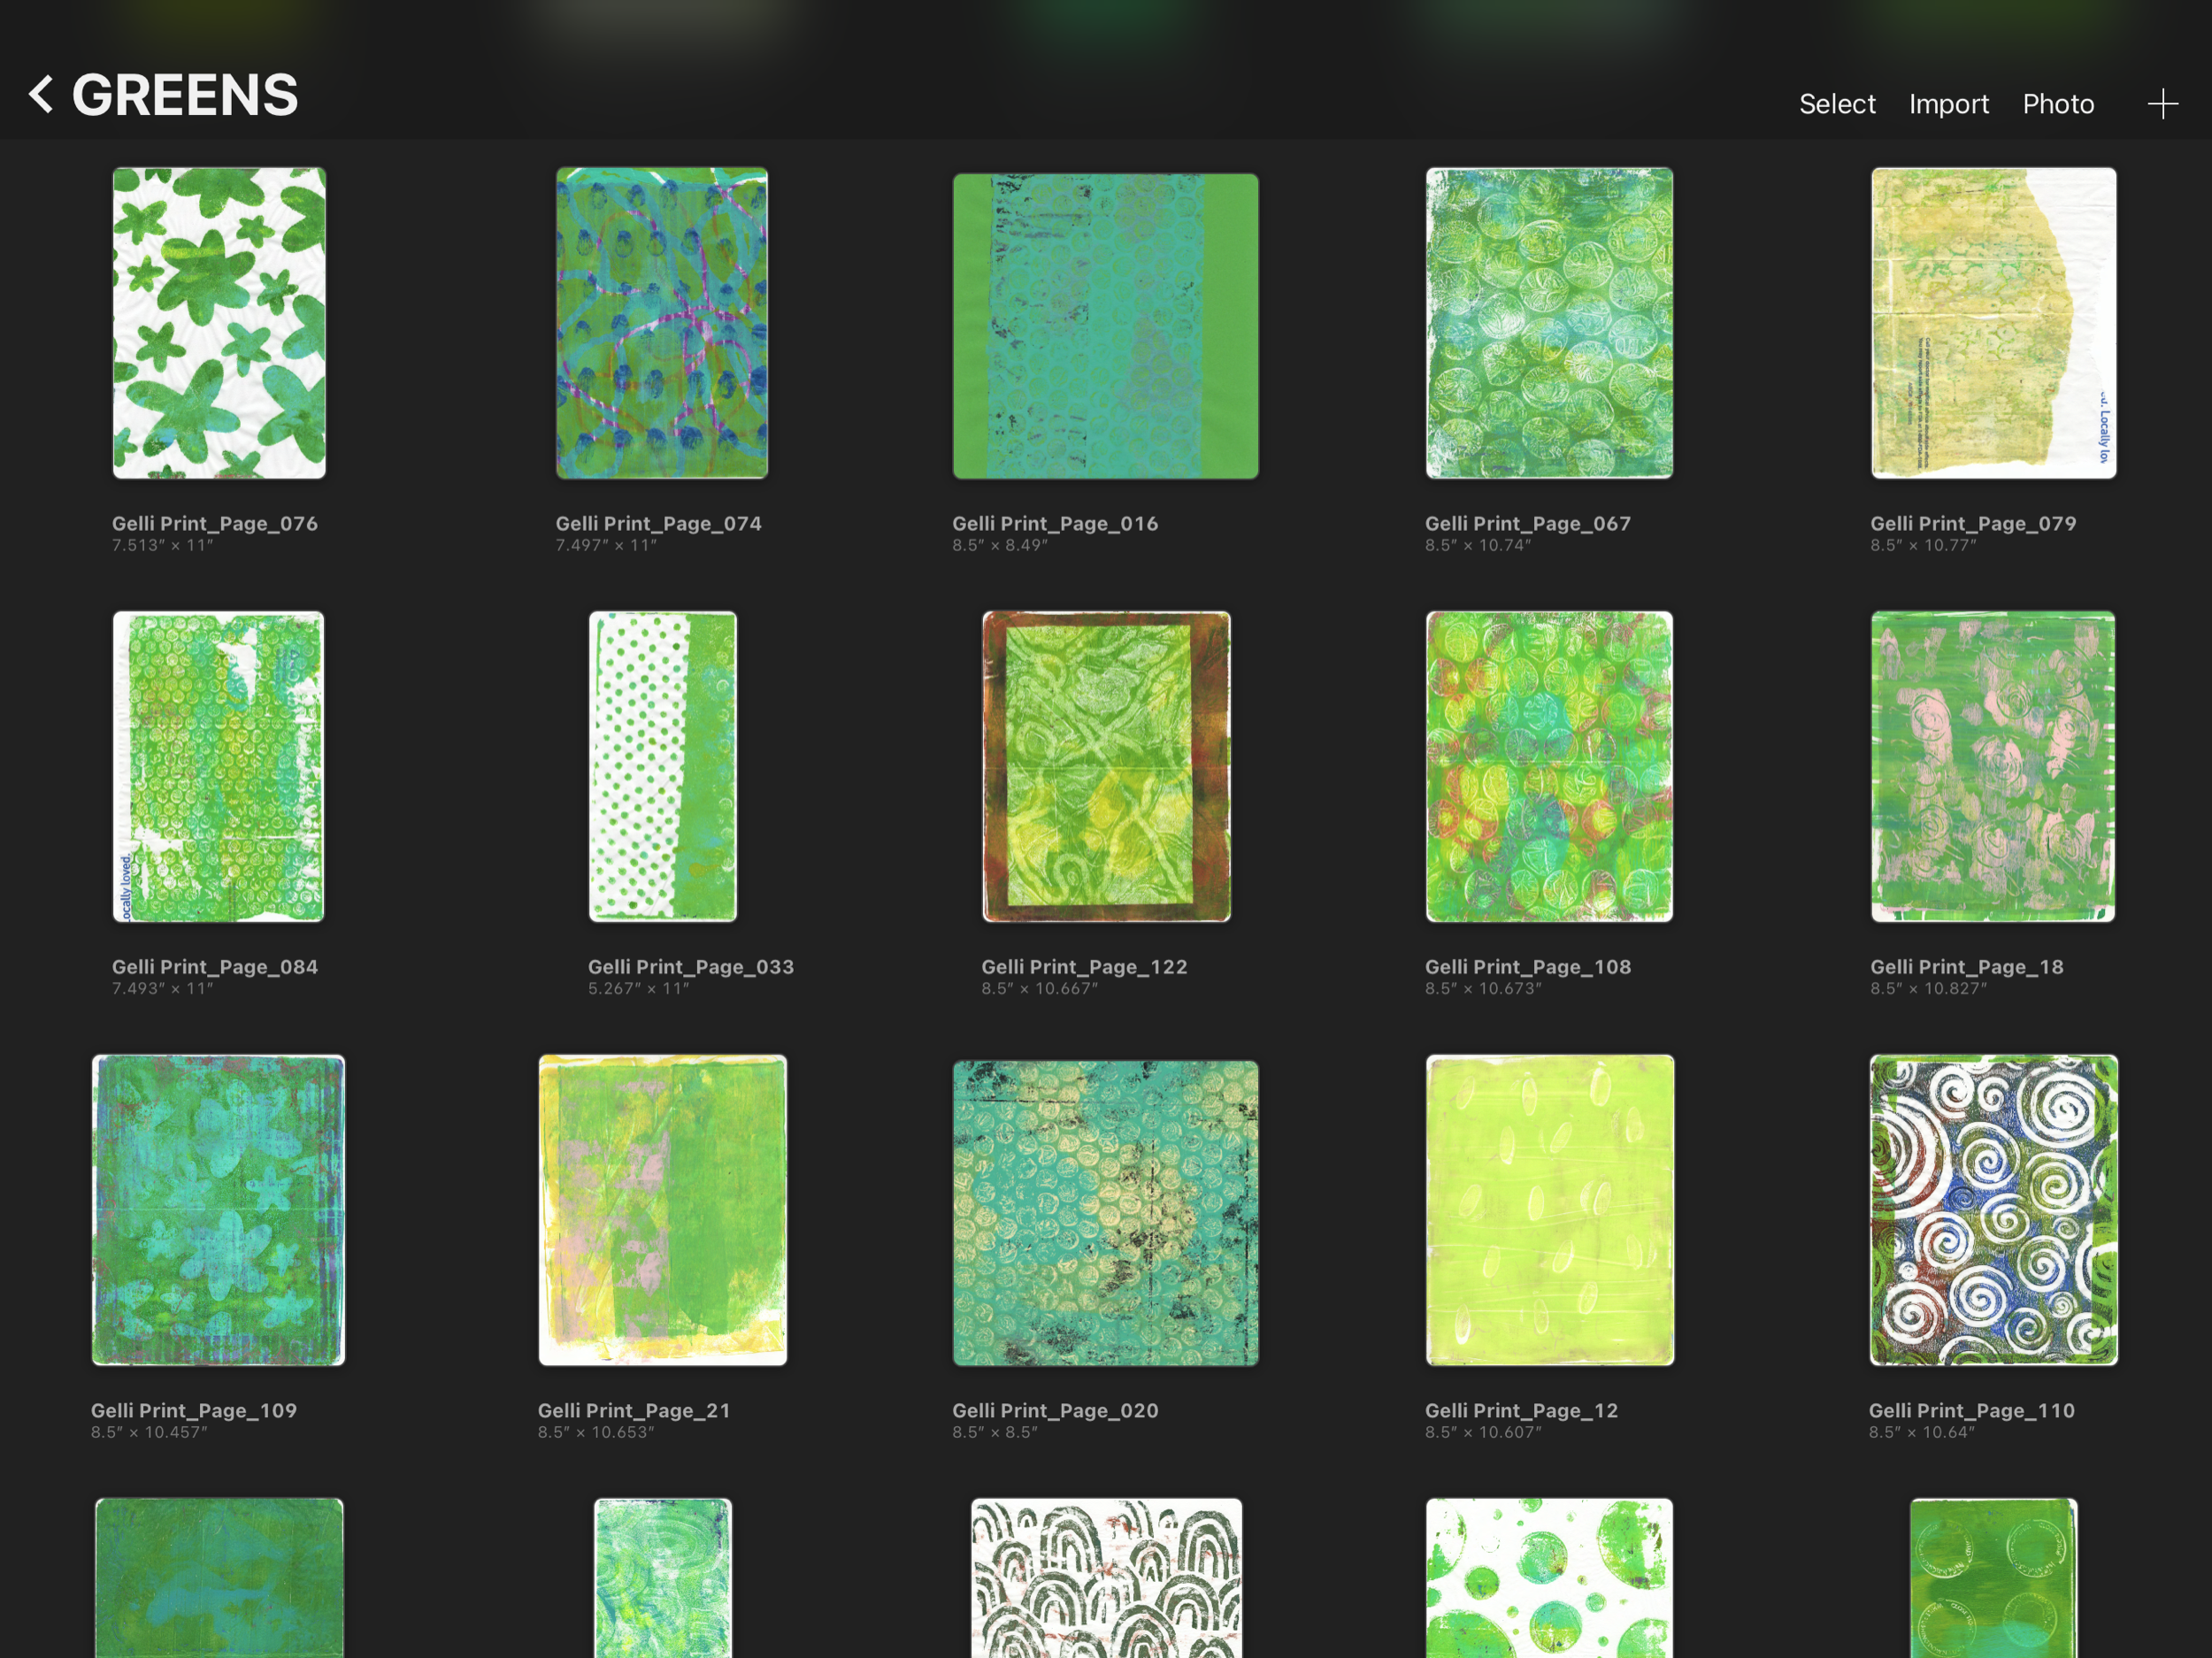
Task: Open the spiral pattern Gelli Print_Page_110 artwork
Action: tap(1992, 1210)
